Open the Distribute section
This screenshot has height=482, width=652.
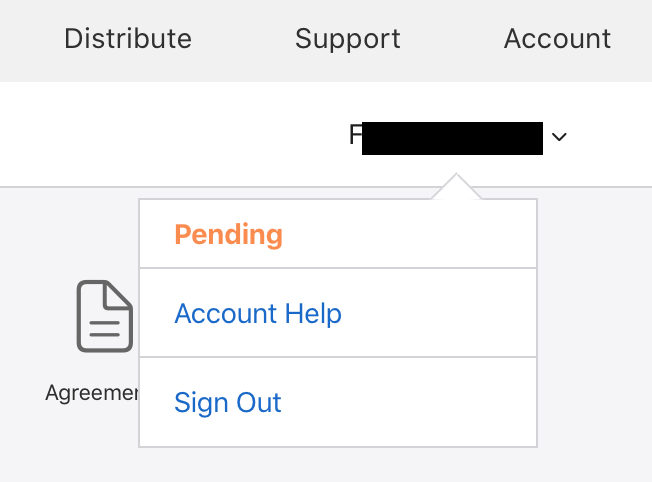click(x=128, y=39)
